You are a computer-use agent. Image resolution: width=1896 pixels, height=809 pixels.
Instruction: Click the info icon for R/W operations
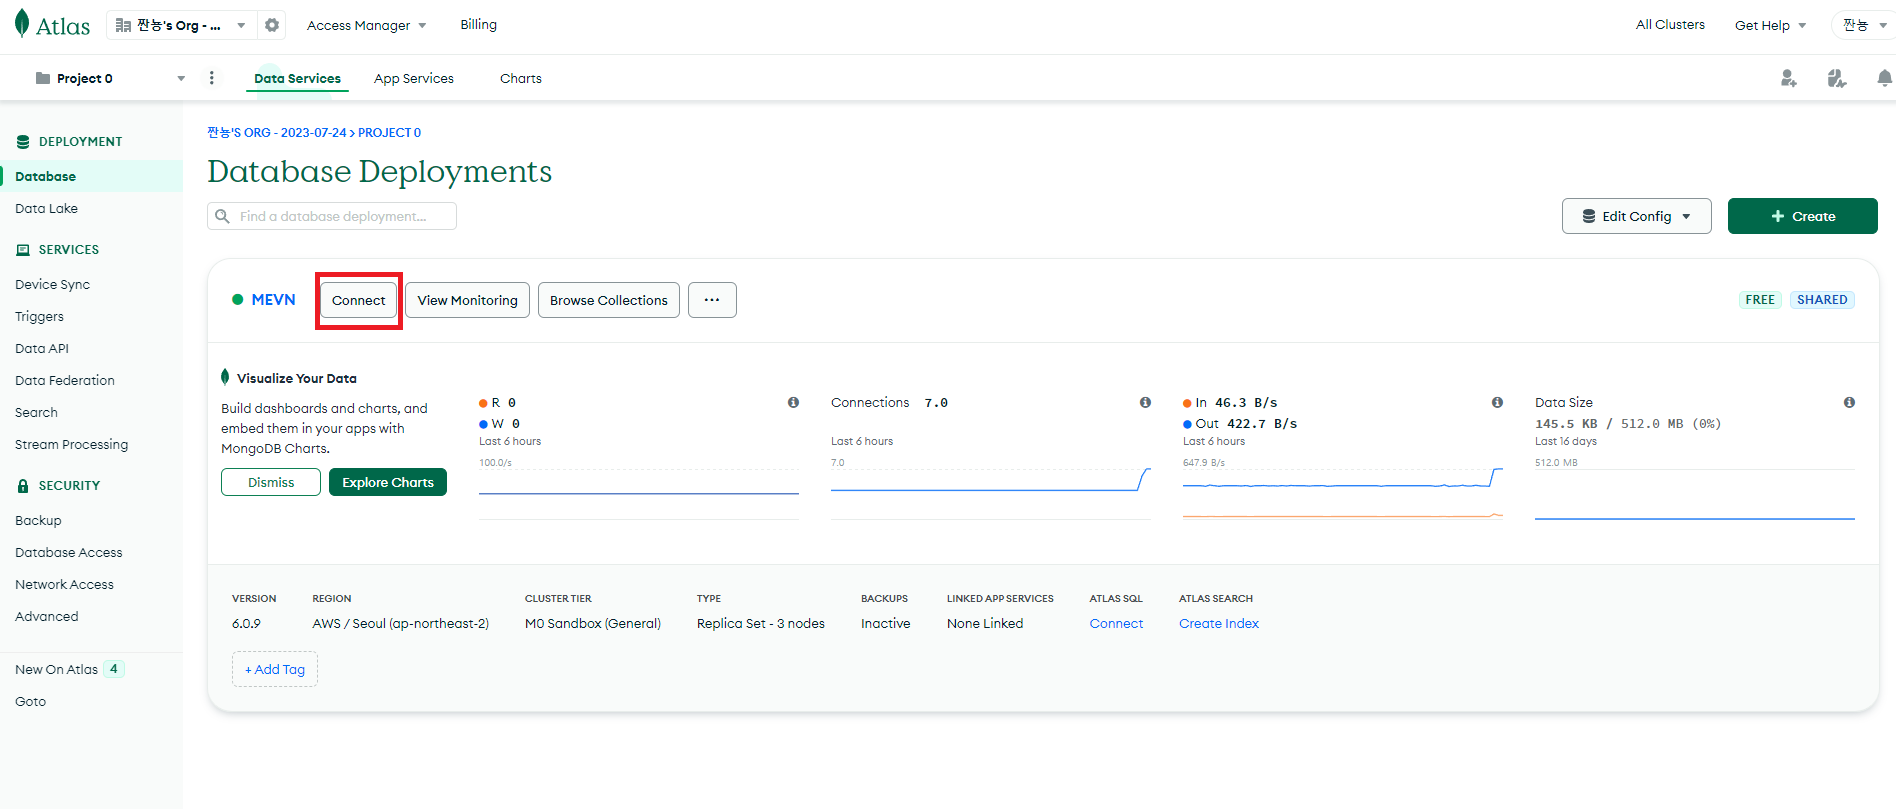[793, 402]
